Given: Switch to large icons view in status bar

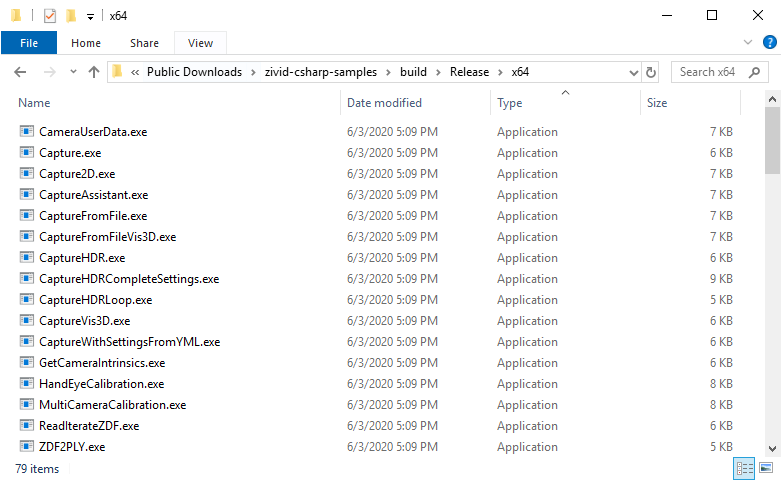Looking at the screenshot, I should point(766,468).
